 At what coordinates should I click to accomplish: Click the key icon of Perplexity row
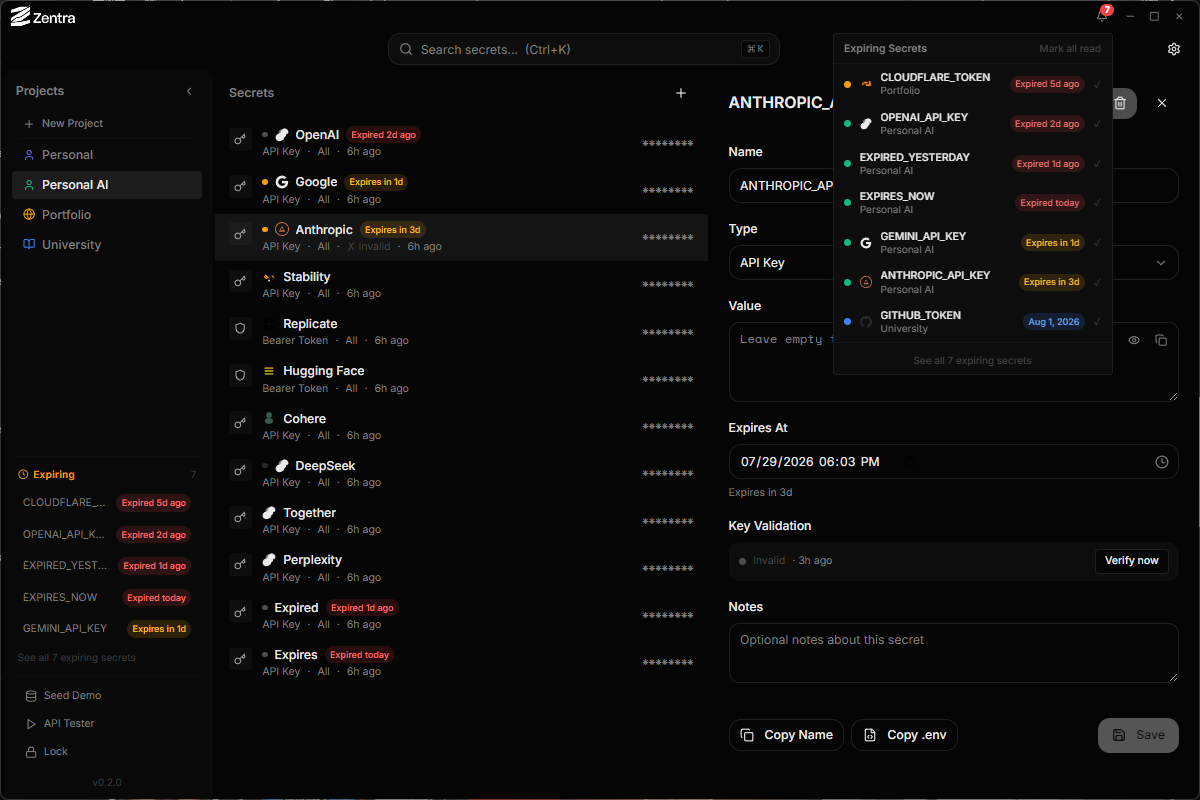[x=240, y=564]
